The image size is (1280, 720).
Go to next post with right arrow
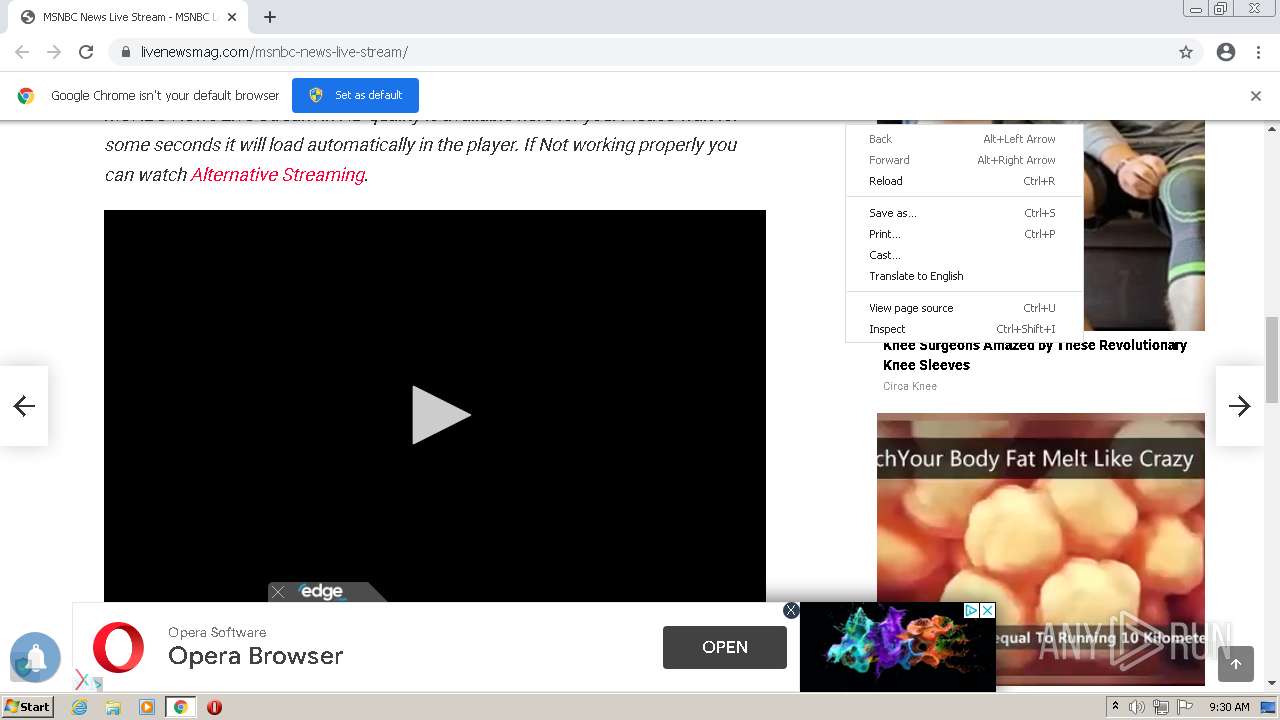[x=1240, y=405]
